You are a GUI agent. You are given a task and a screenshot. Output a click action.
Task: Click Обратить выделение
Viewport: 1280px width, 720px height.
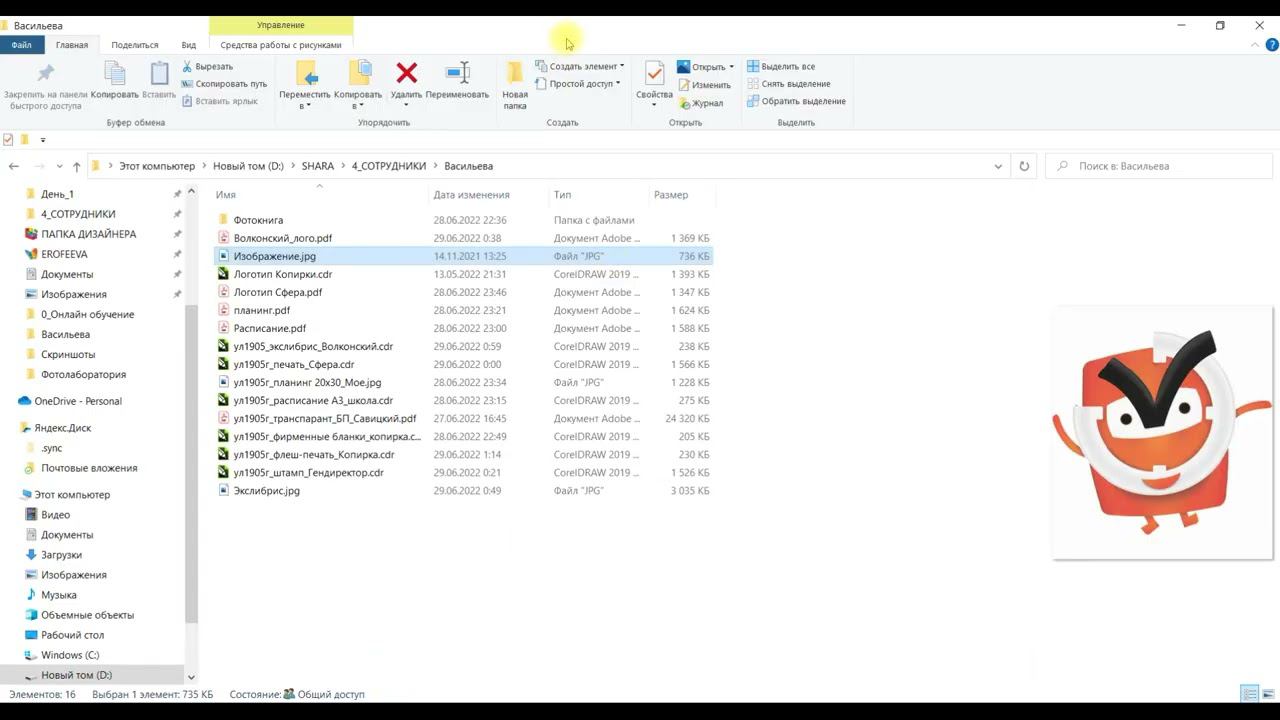point(796,101)
